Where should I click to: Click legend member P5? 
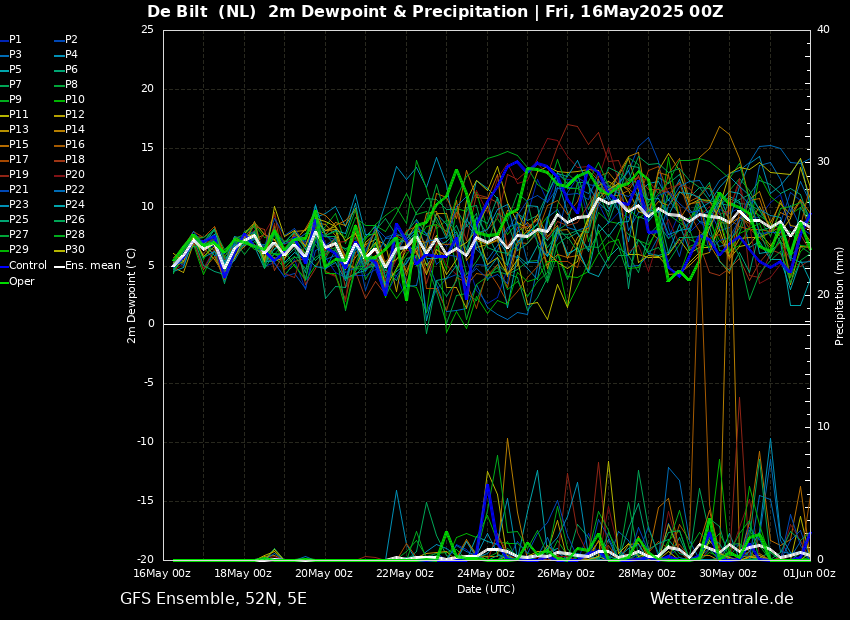click(11, 69)
